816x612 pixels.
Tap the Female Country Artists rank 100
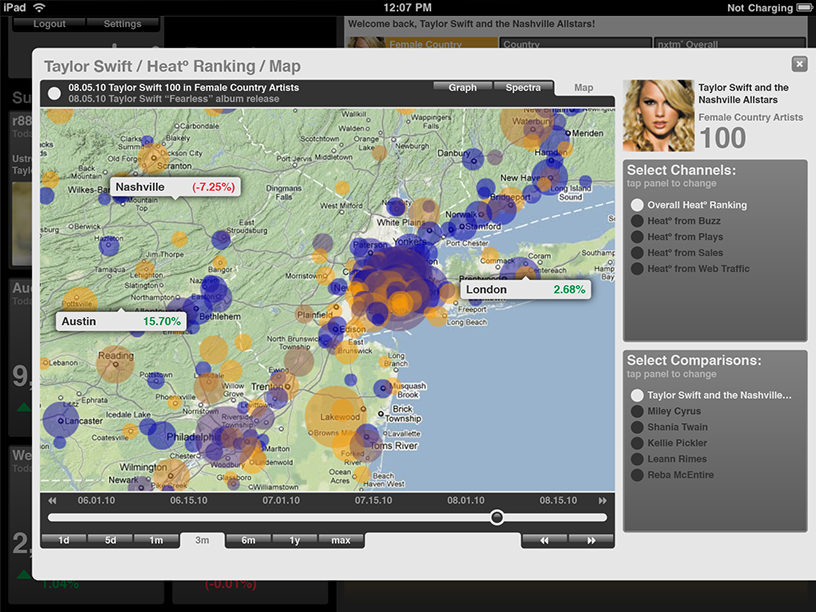pyautogui.click(x=722, y=138)
